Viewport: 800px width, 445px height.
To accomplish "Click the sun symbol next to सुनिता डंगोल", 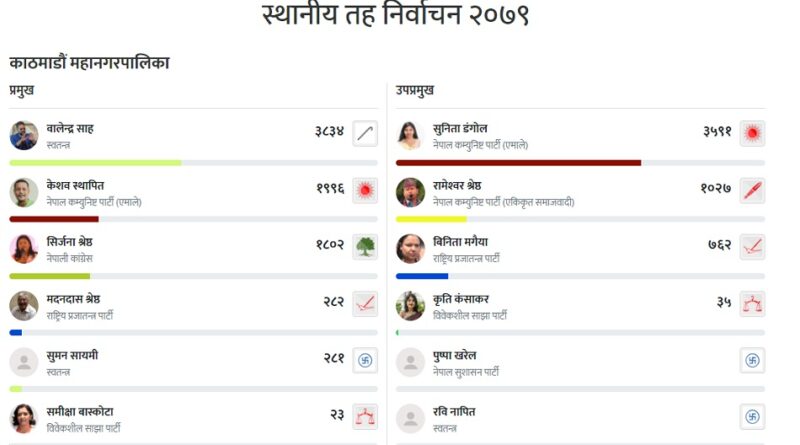I will pos(752,134).
